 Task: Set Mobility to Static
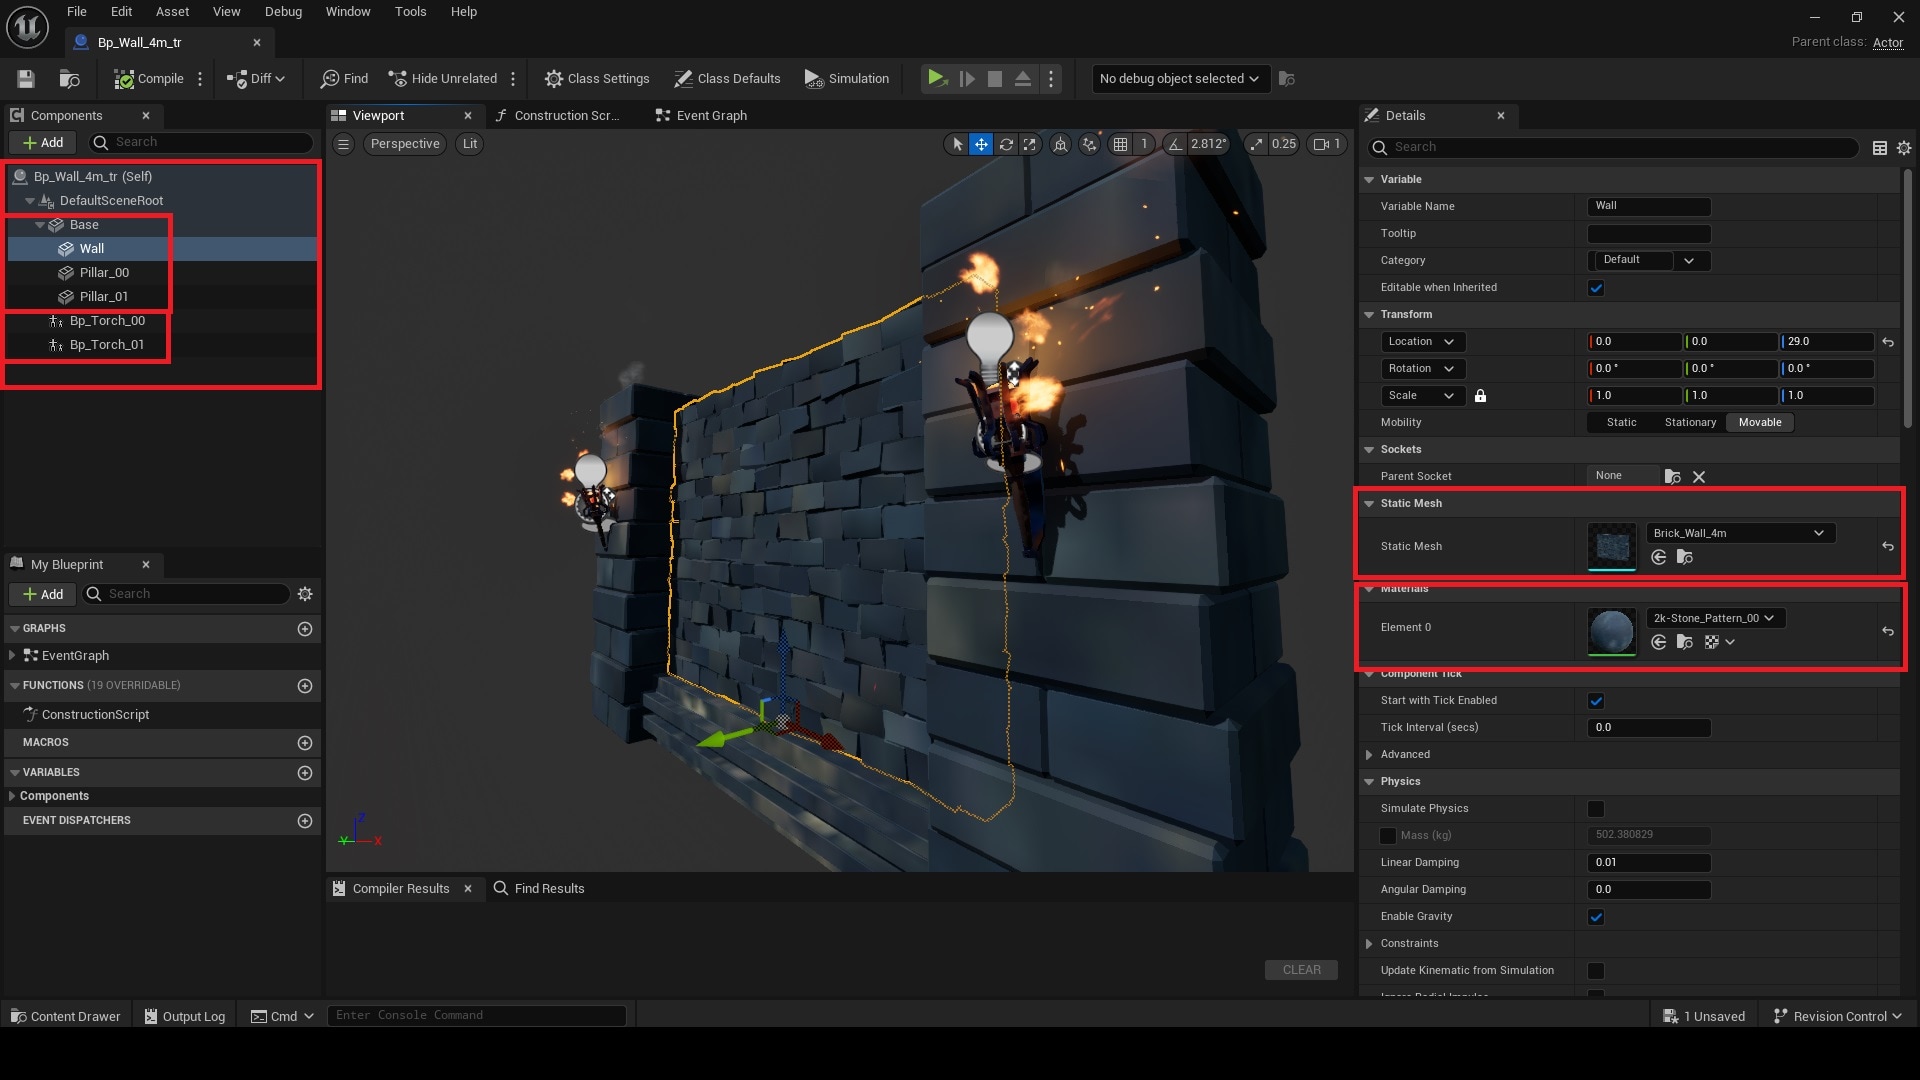[x=1621, y=422]
